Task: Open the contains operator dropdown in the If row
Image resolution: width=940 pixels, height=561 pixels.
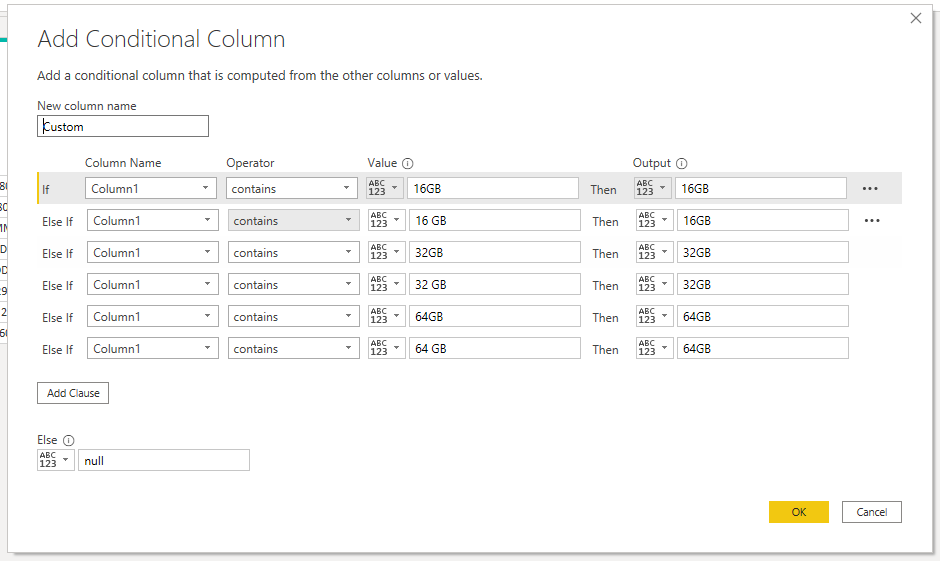Action: point(291,188)
